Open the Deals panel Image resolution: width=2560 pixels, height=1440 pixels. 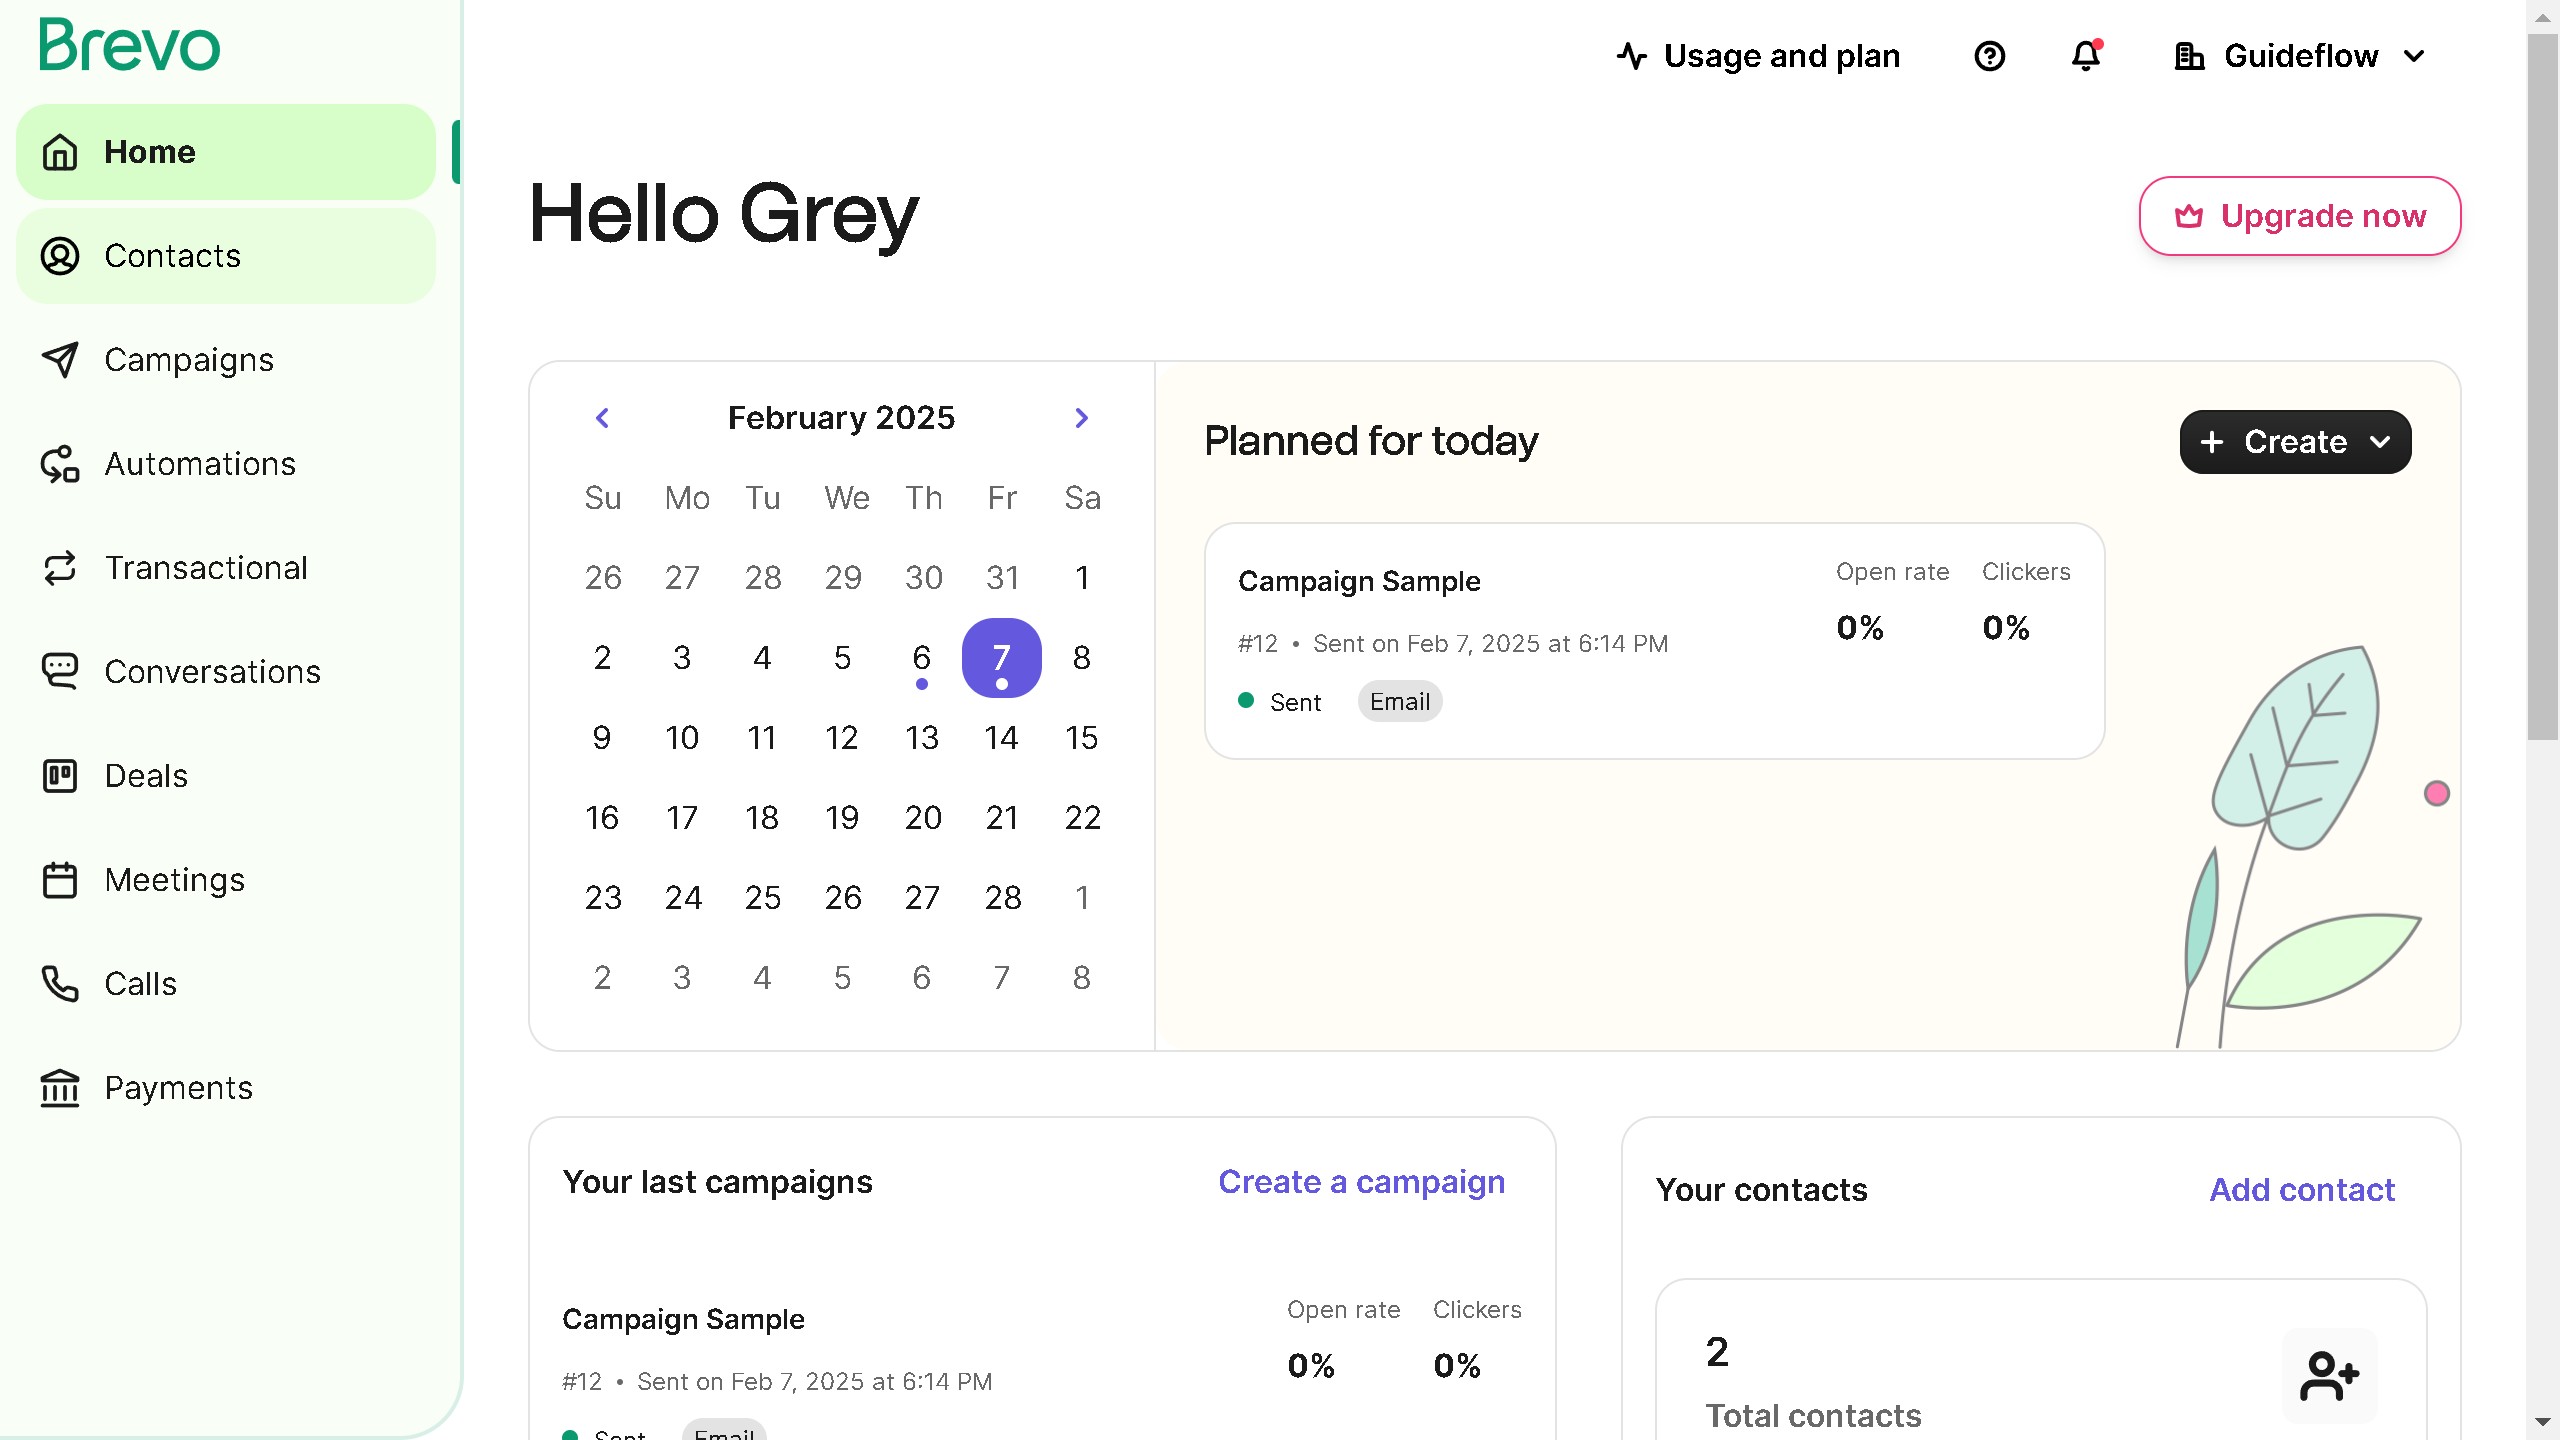coord(146,775)
